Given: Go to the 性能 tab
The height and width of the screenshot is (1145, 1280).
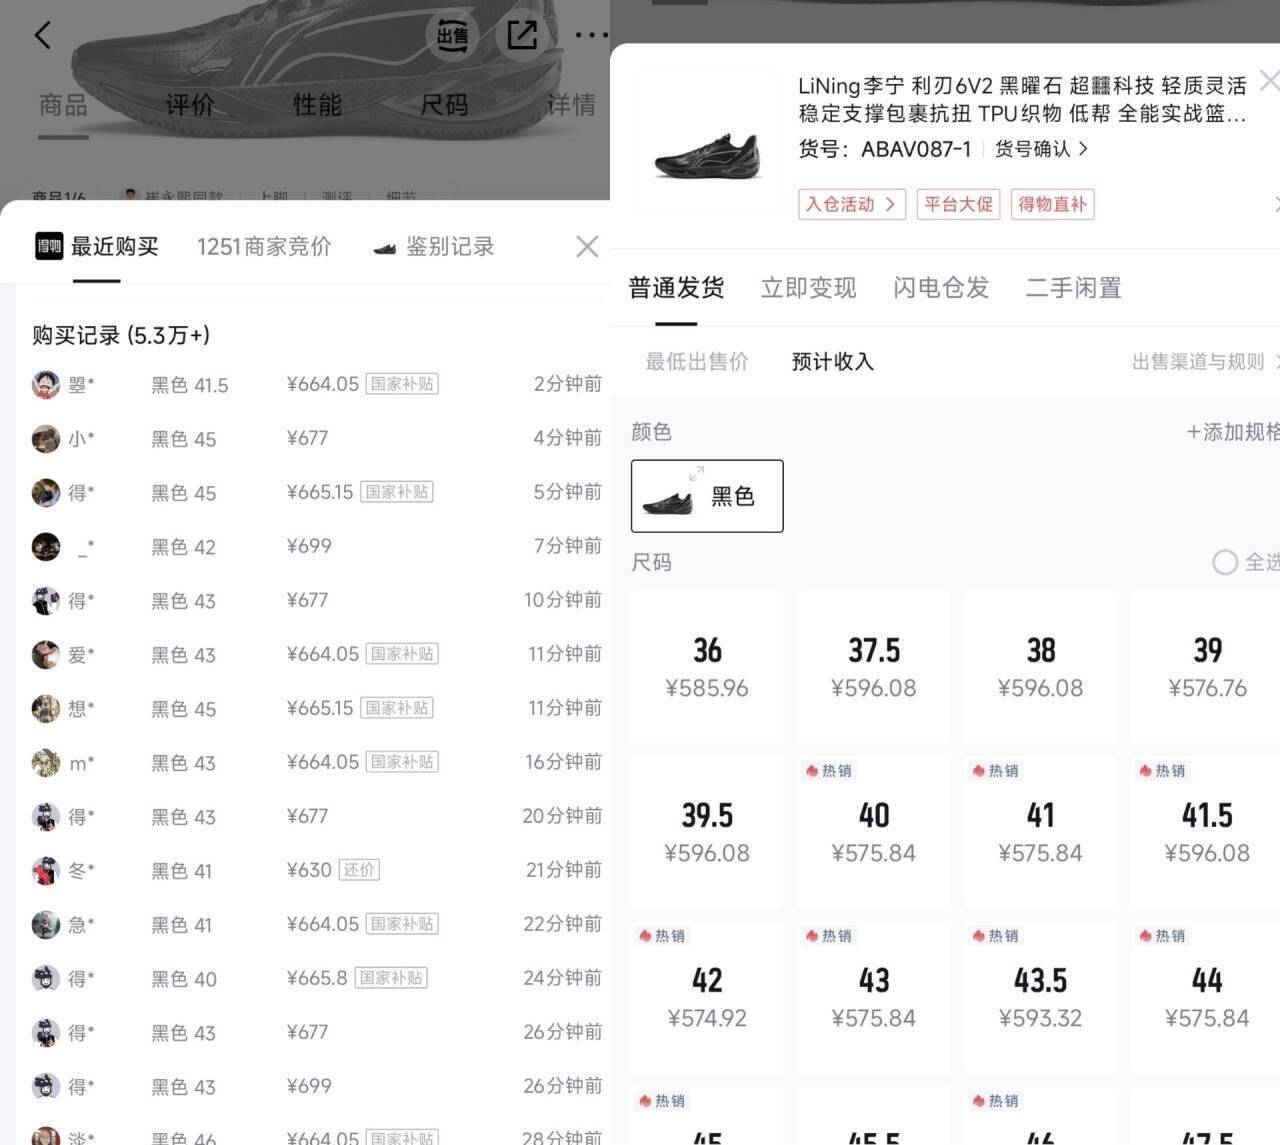Looking at the screenshot, I should tap(317, 104).
